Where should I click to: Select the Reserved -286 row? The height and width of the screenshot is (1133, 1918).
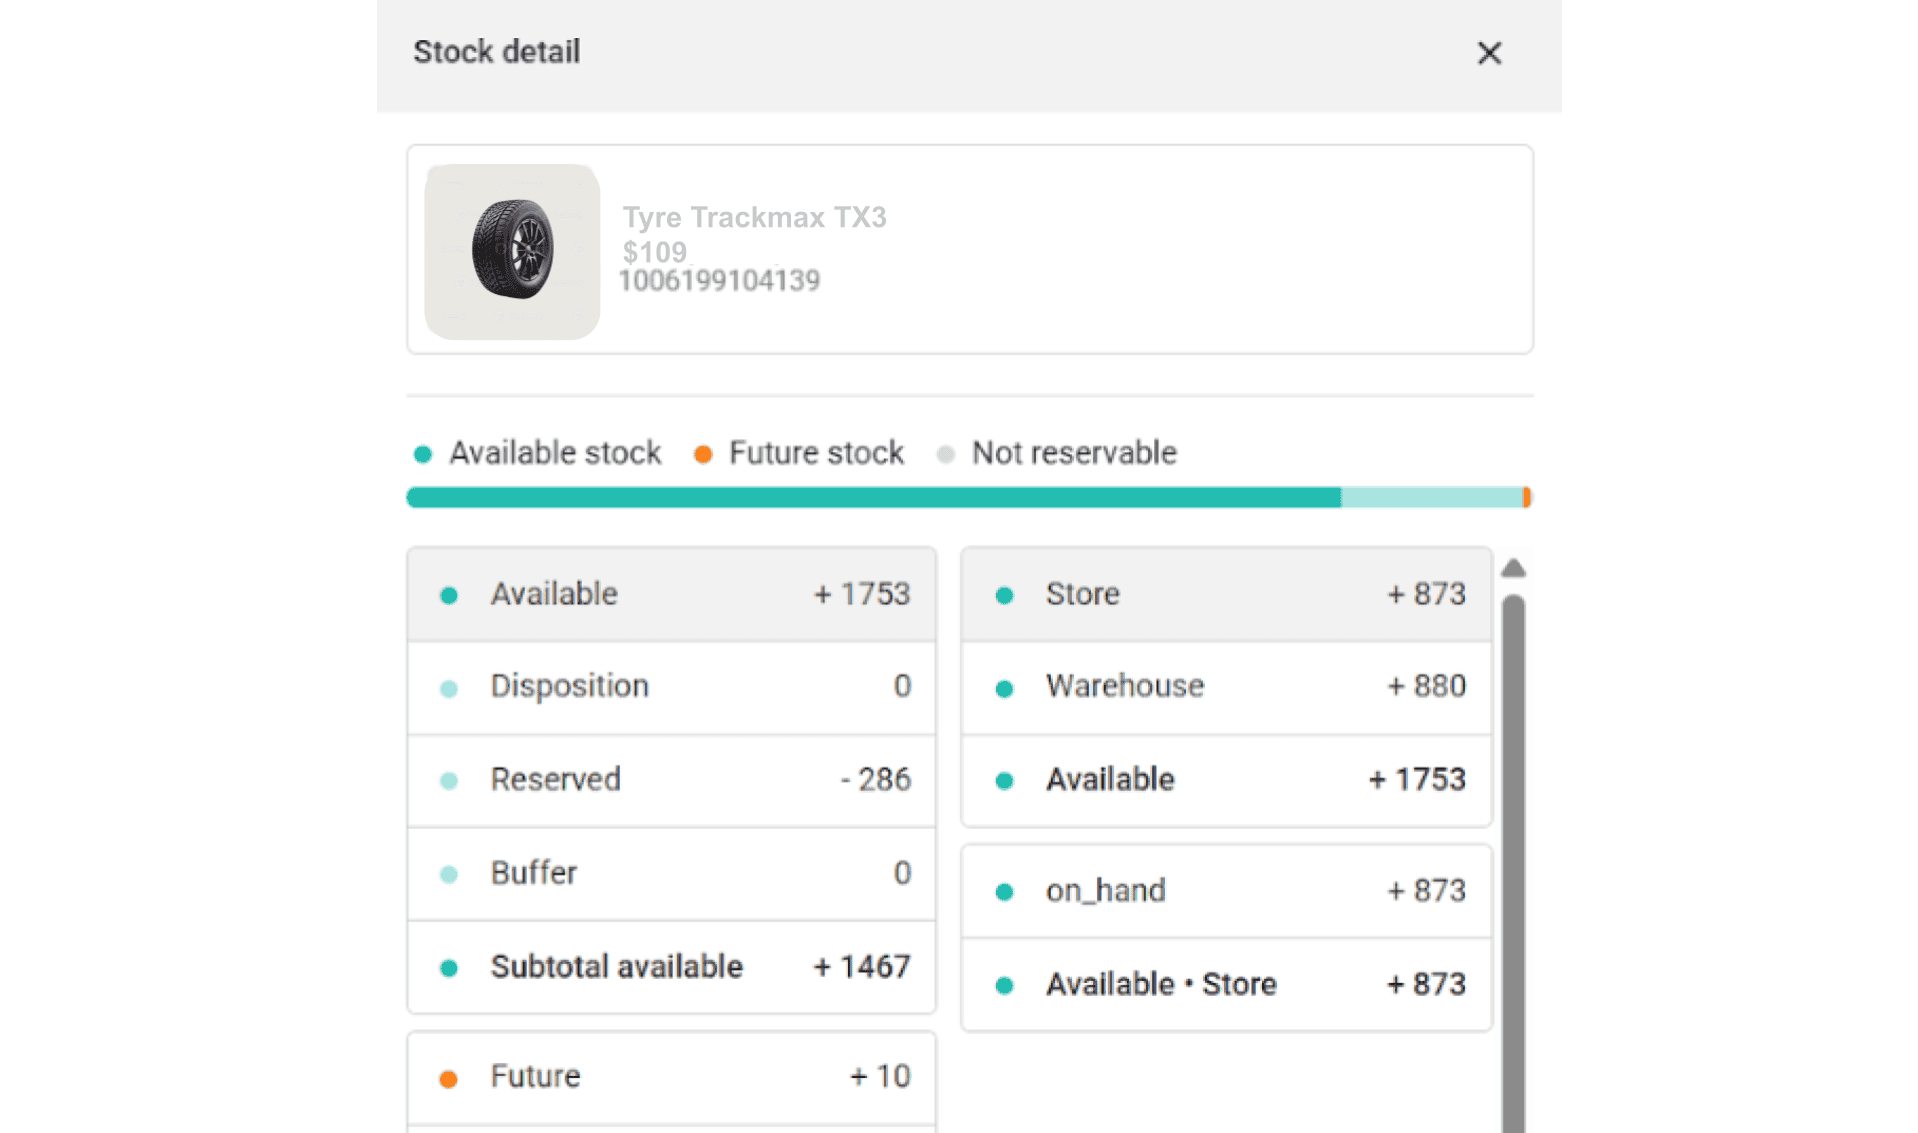[x=671, y=780]
